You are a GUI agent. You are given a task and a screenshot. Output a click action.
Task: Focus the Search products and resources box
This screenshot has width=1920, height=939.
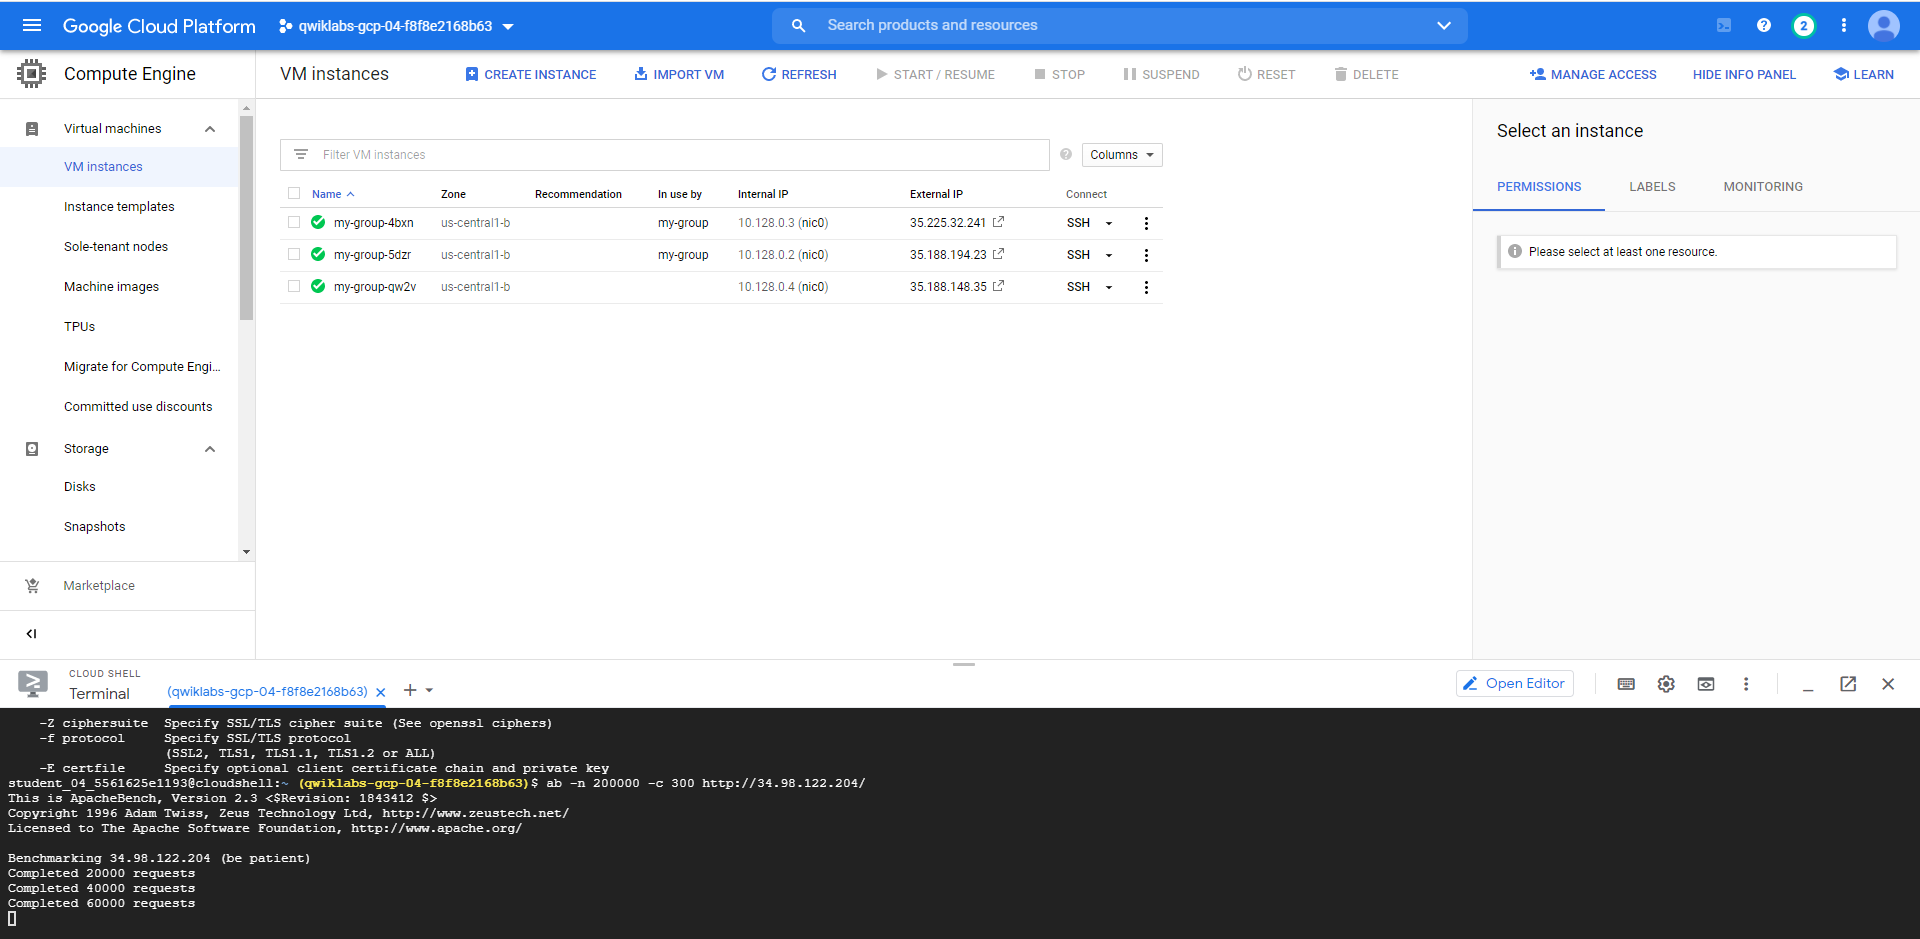point(1120,26)
